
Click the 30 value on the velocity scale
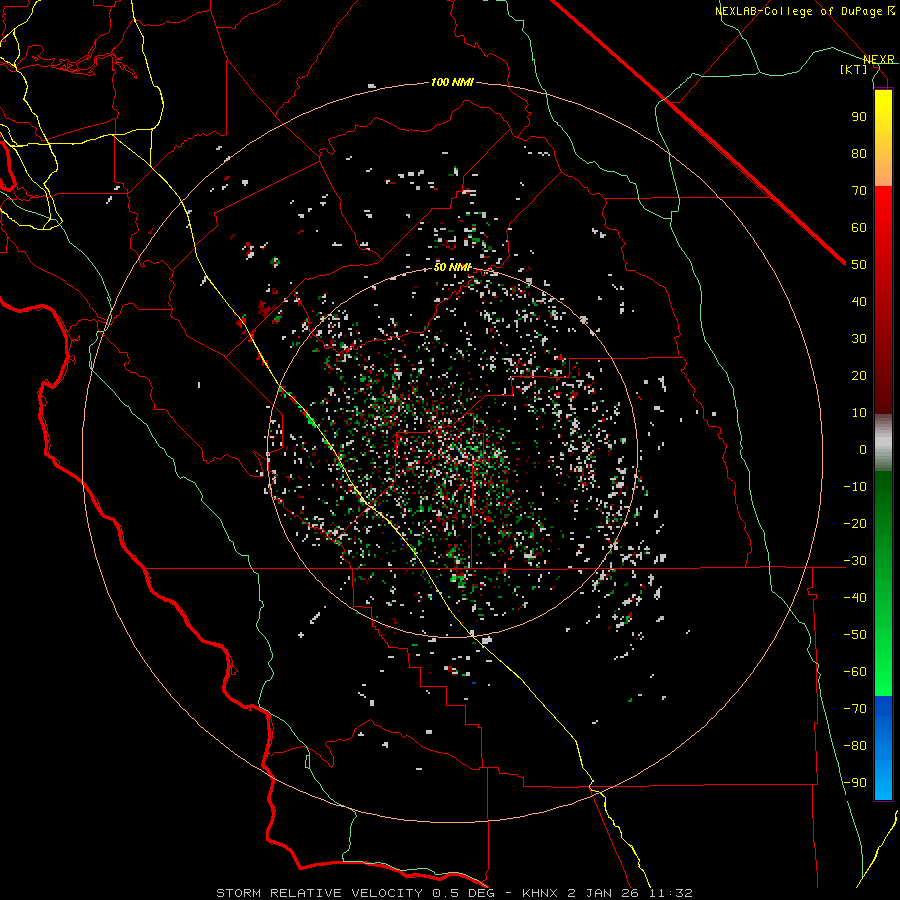859,339
